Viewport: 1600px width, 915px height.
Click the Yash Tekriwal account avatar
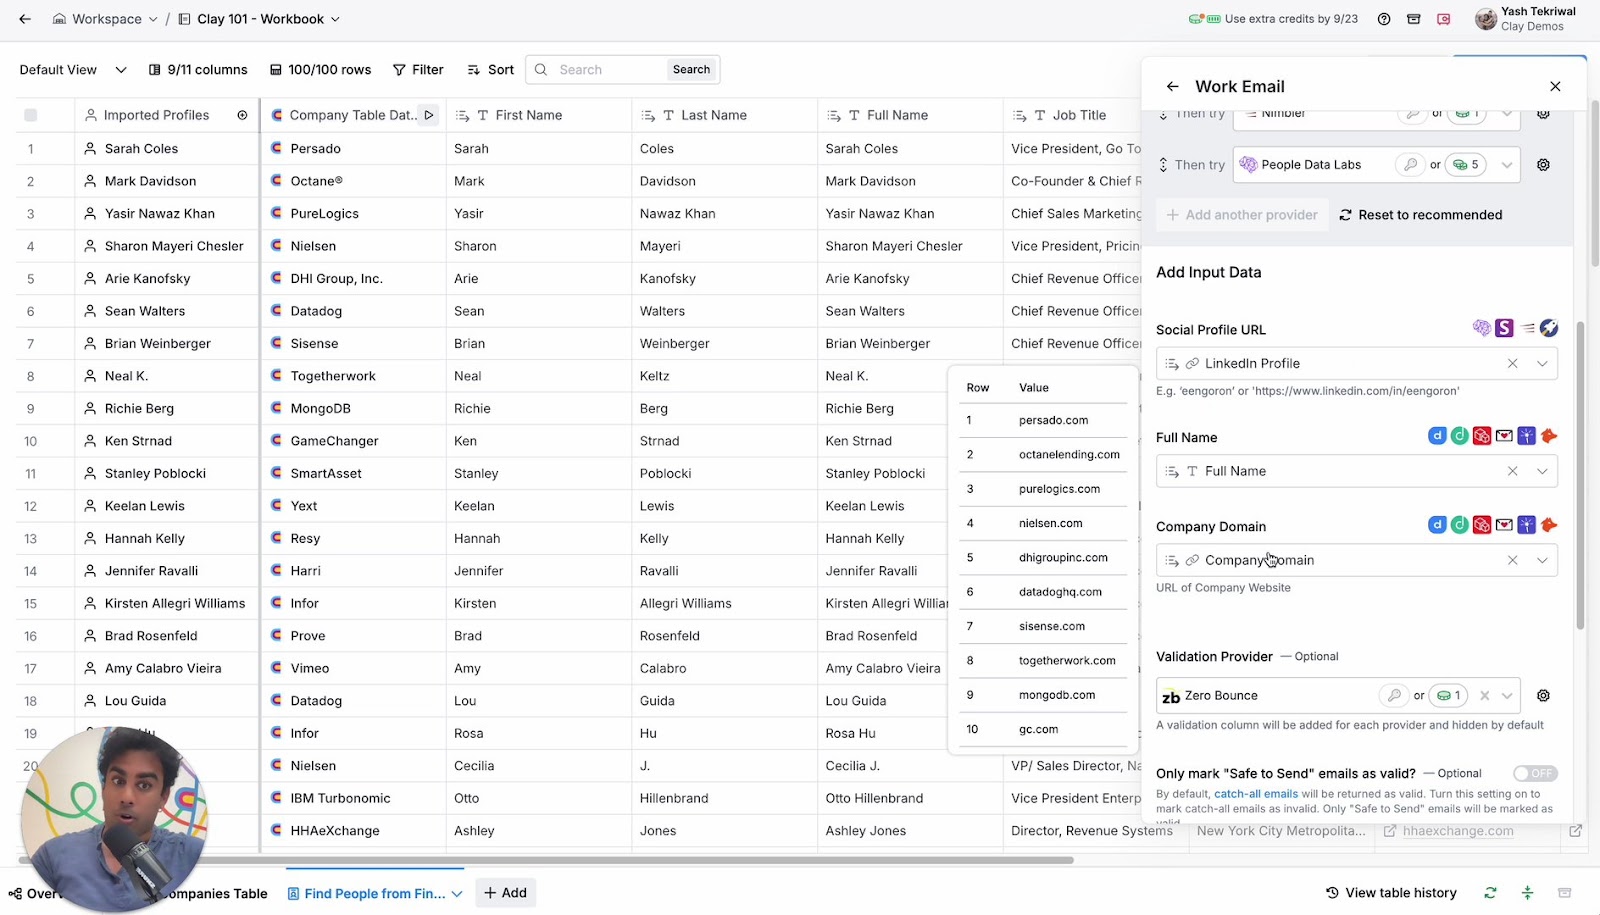tap(1485, 19)
